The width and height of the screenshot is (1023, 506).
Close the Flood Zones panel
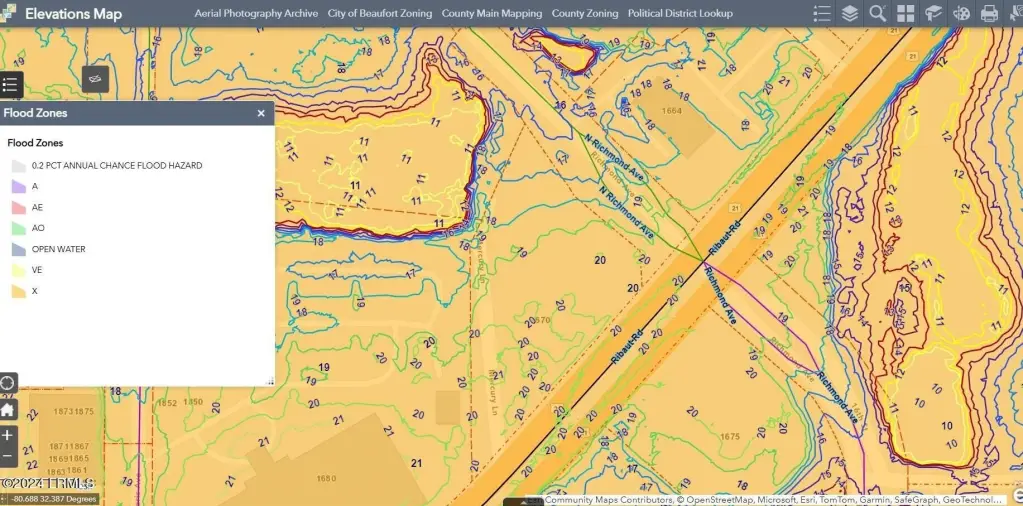pos(261,113)
